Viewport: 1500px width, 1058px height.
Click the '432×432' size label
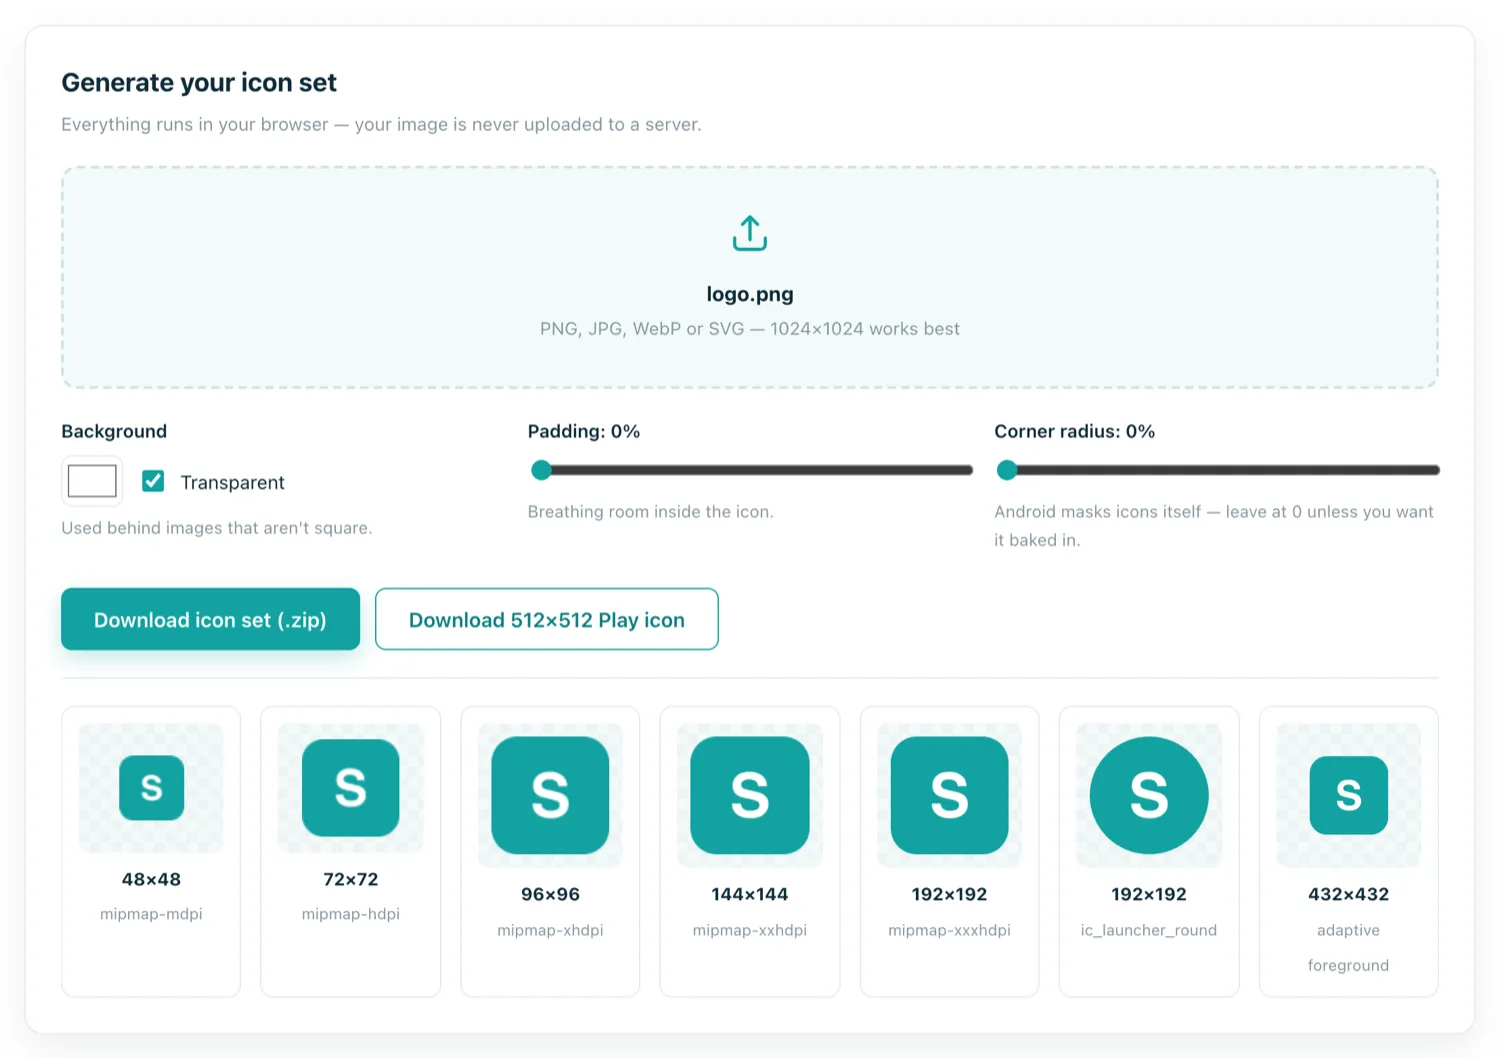pos(1348,894)
